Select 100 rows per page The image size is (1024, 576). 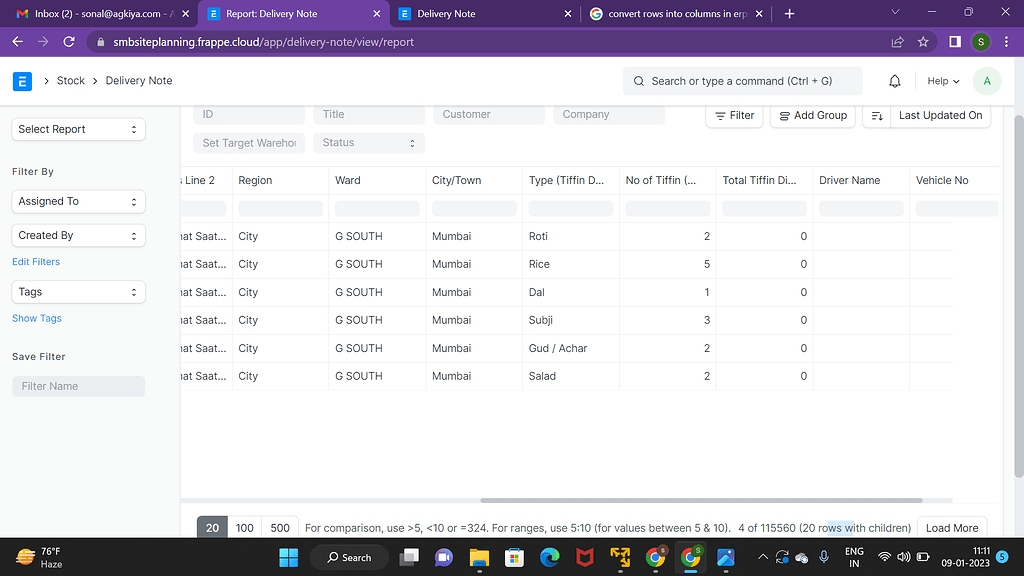(244, 527)
